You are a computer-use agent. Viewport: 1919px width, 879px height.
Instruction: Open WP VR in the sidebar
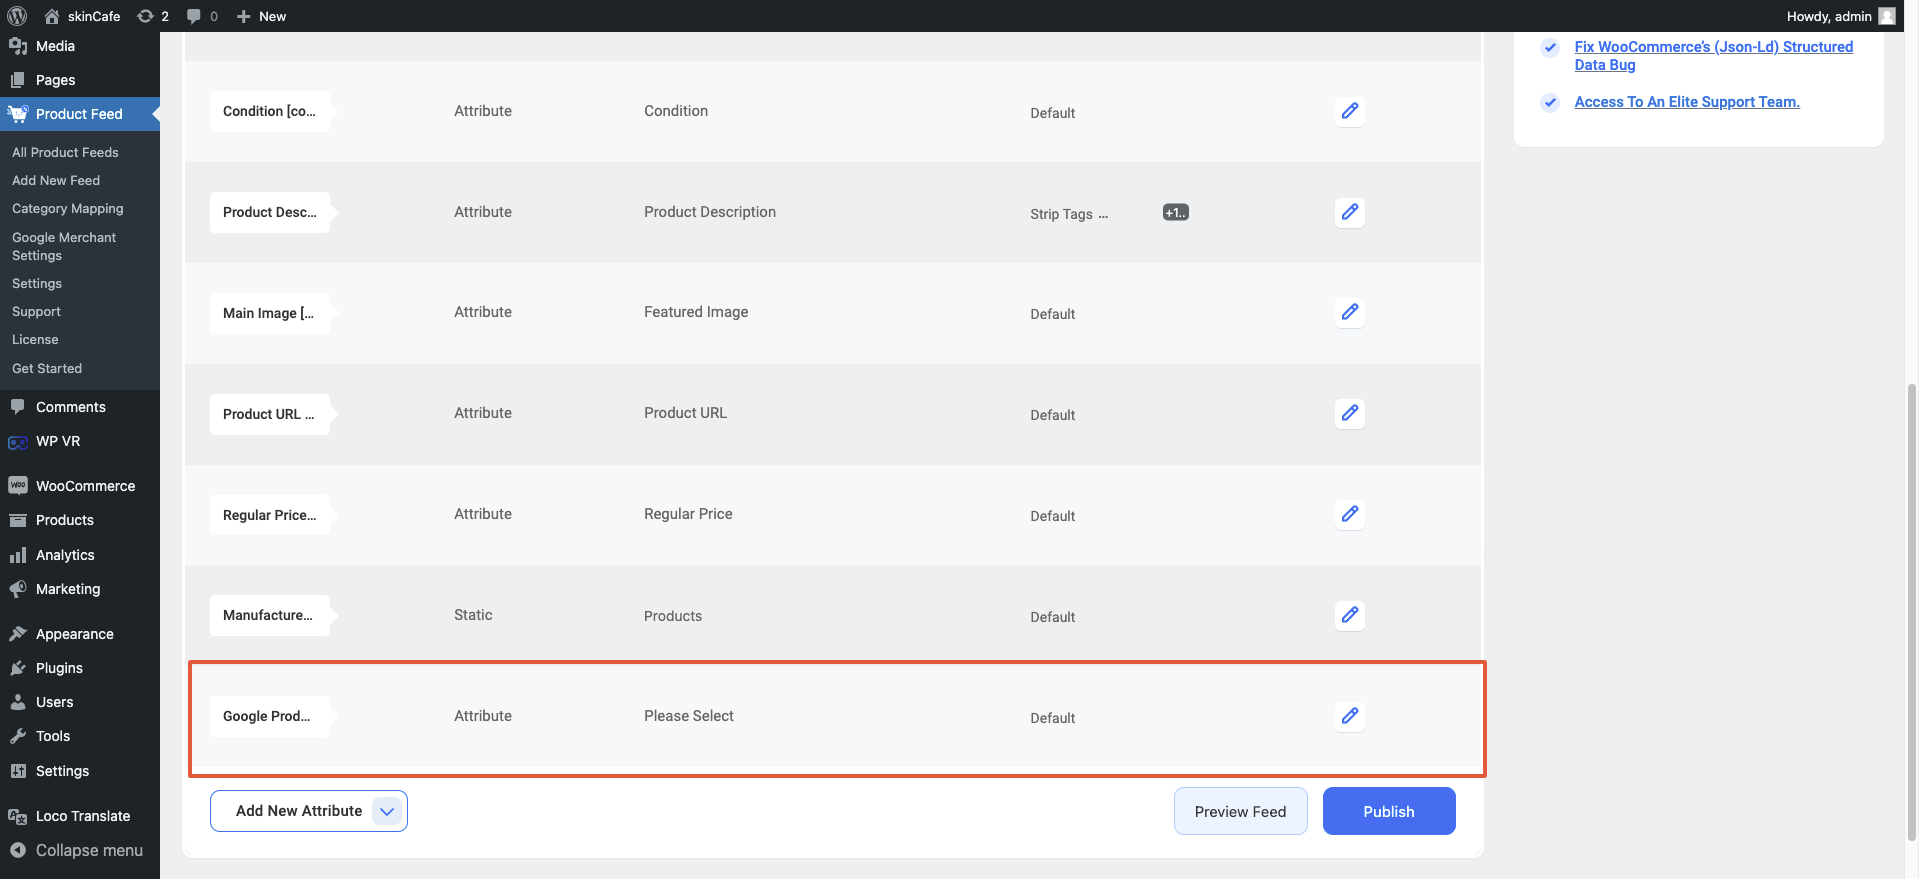(x=80, y=441)
